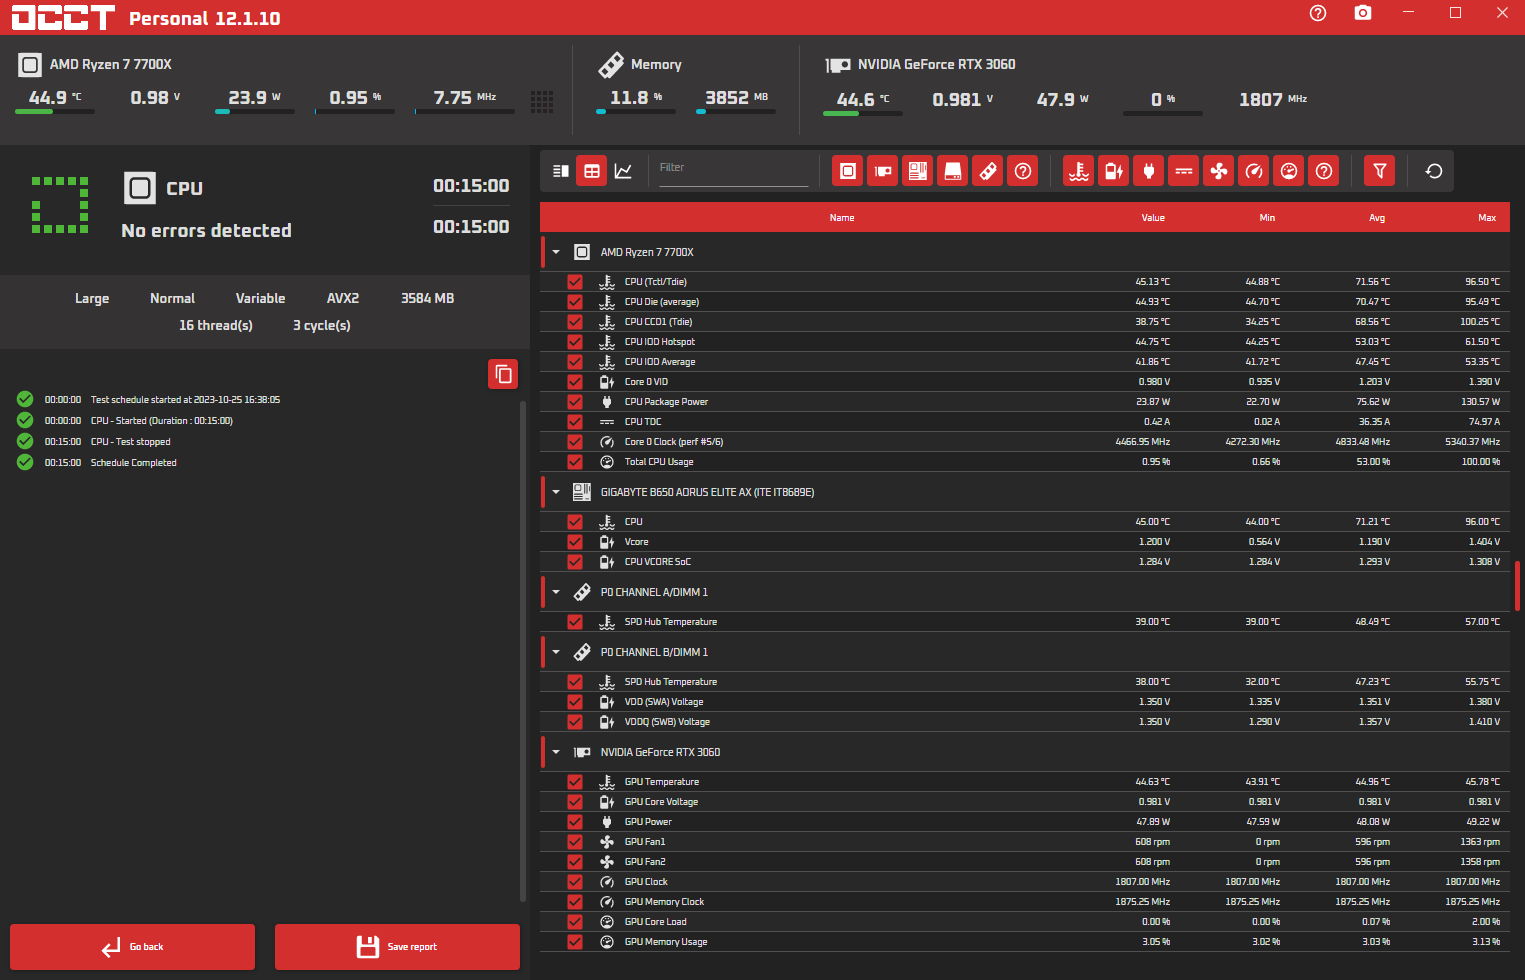
Task: Uncheck the CPU Package Power sensor
Action: click(575, 402)
